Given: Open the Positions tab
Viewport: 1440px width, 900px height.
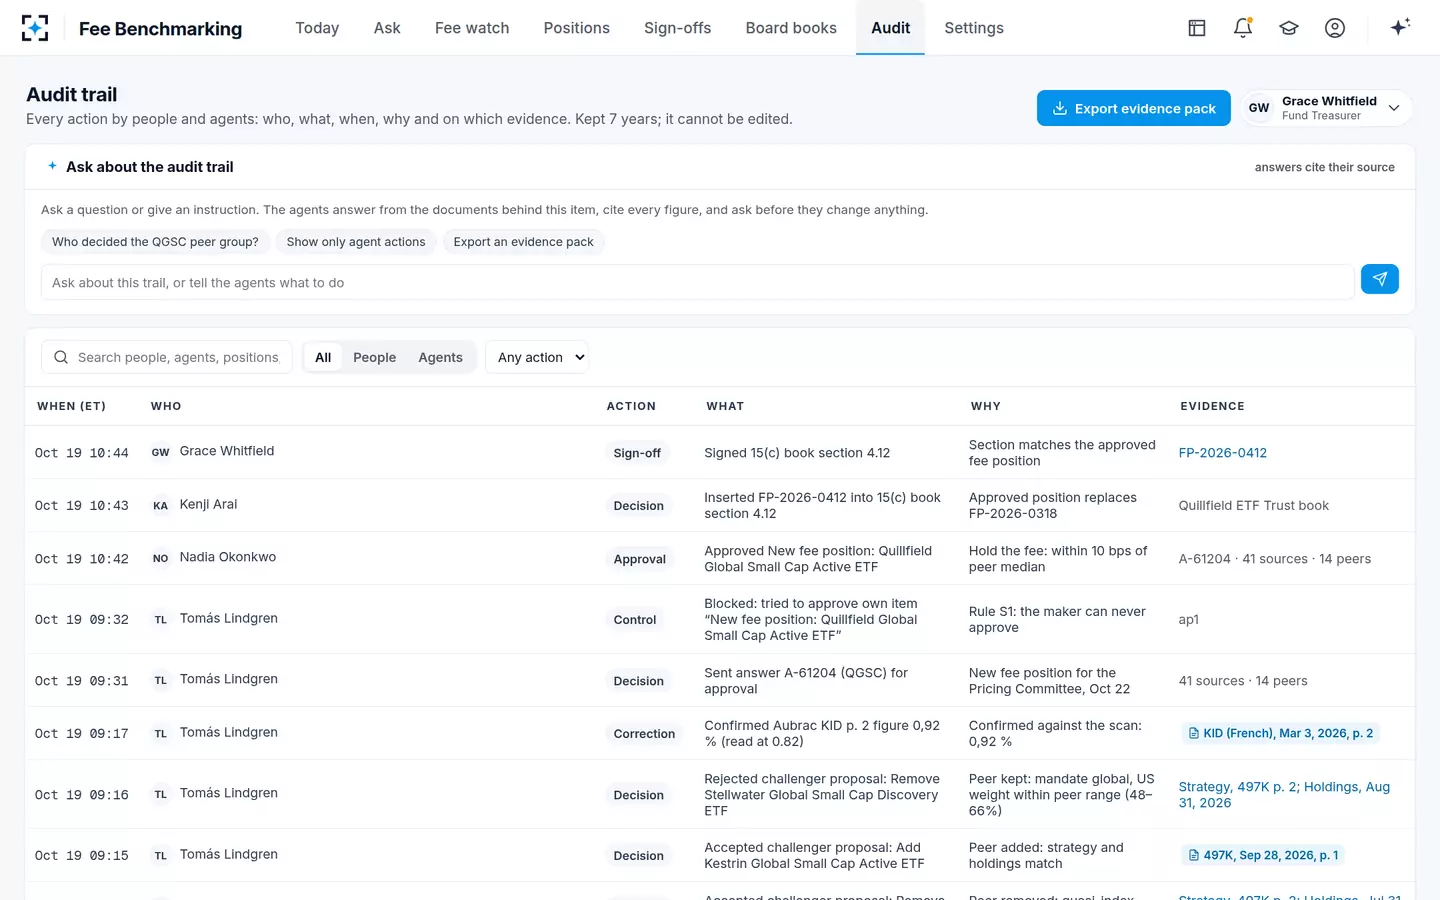Looking at the screenshot, I should pyautogui.click(x=576, y=28).
